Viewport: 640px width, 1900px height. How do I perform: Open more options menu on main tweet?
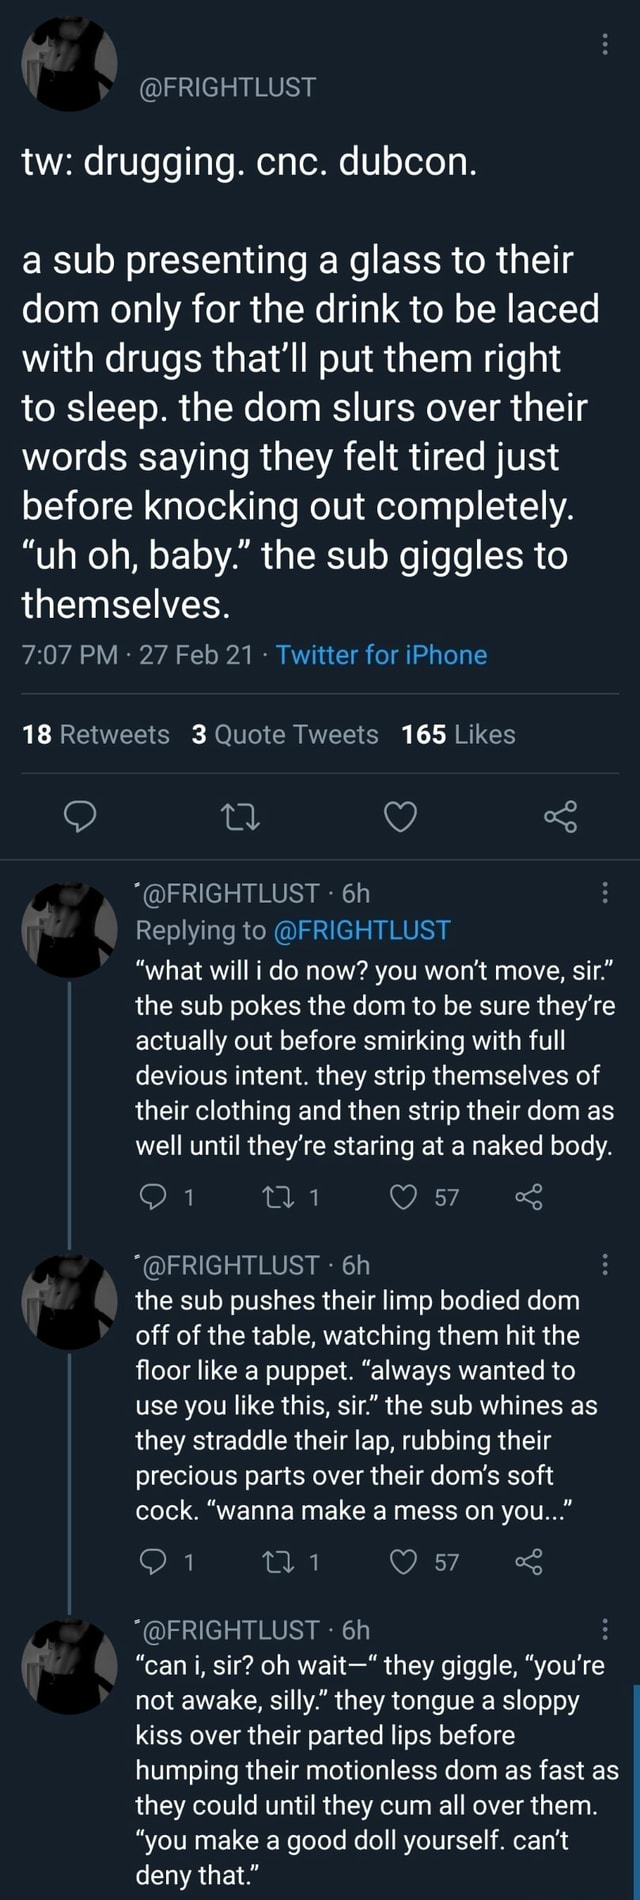pyautogui.click(x=605, y=45)
